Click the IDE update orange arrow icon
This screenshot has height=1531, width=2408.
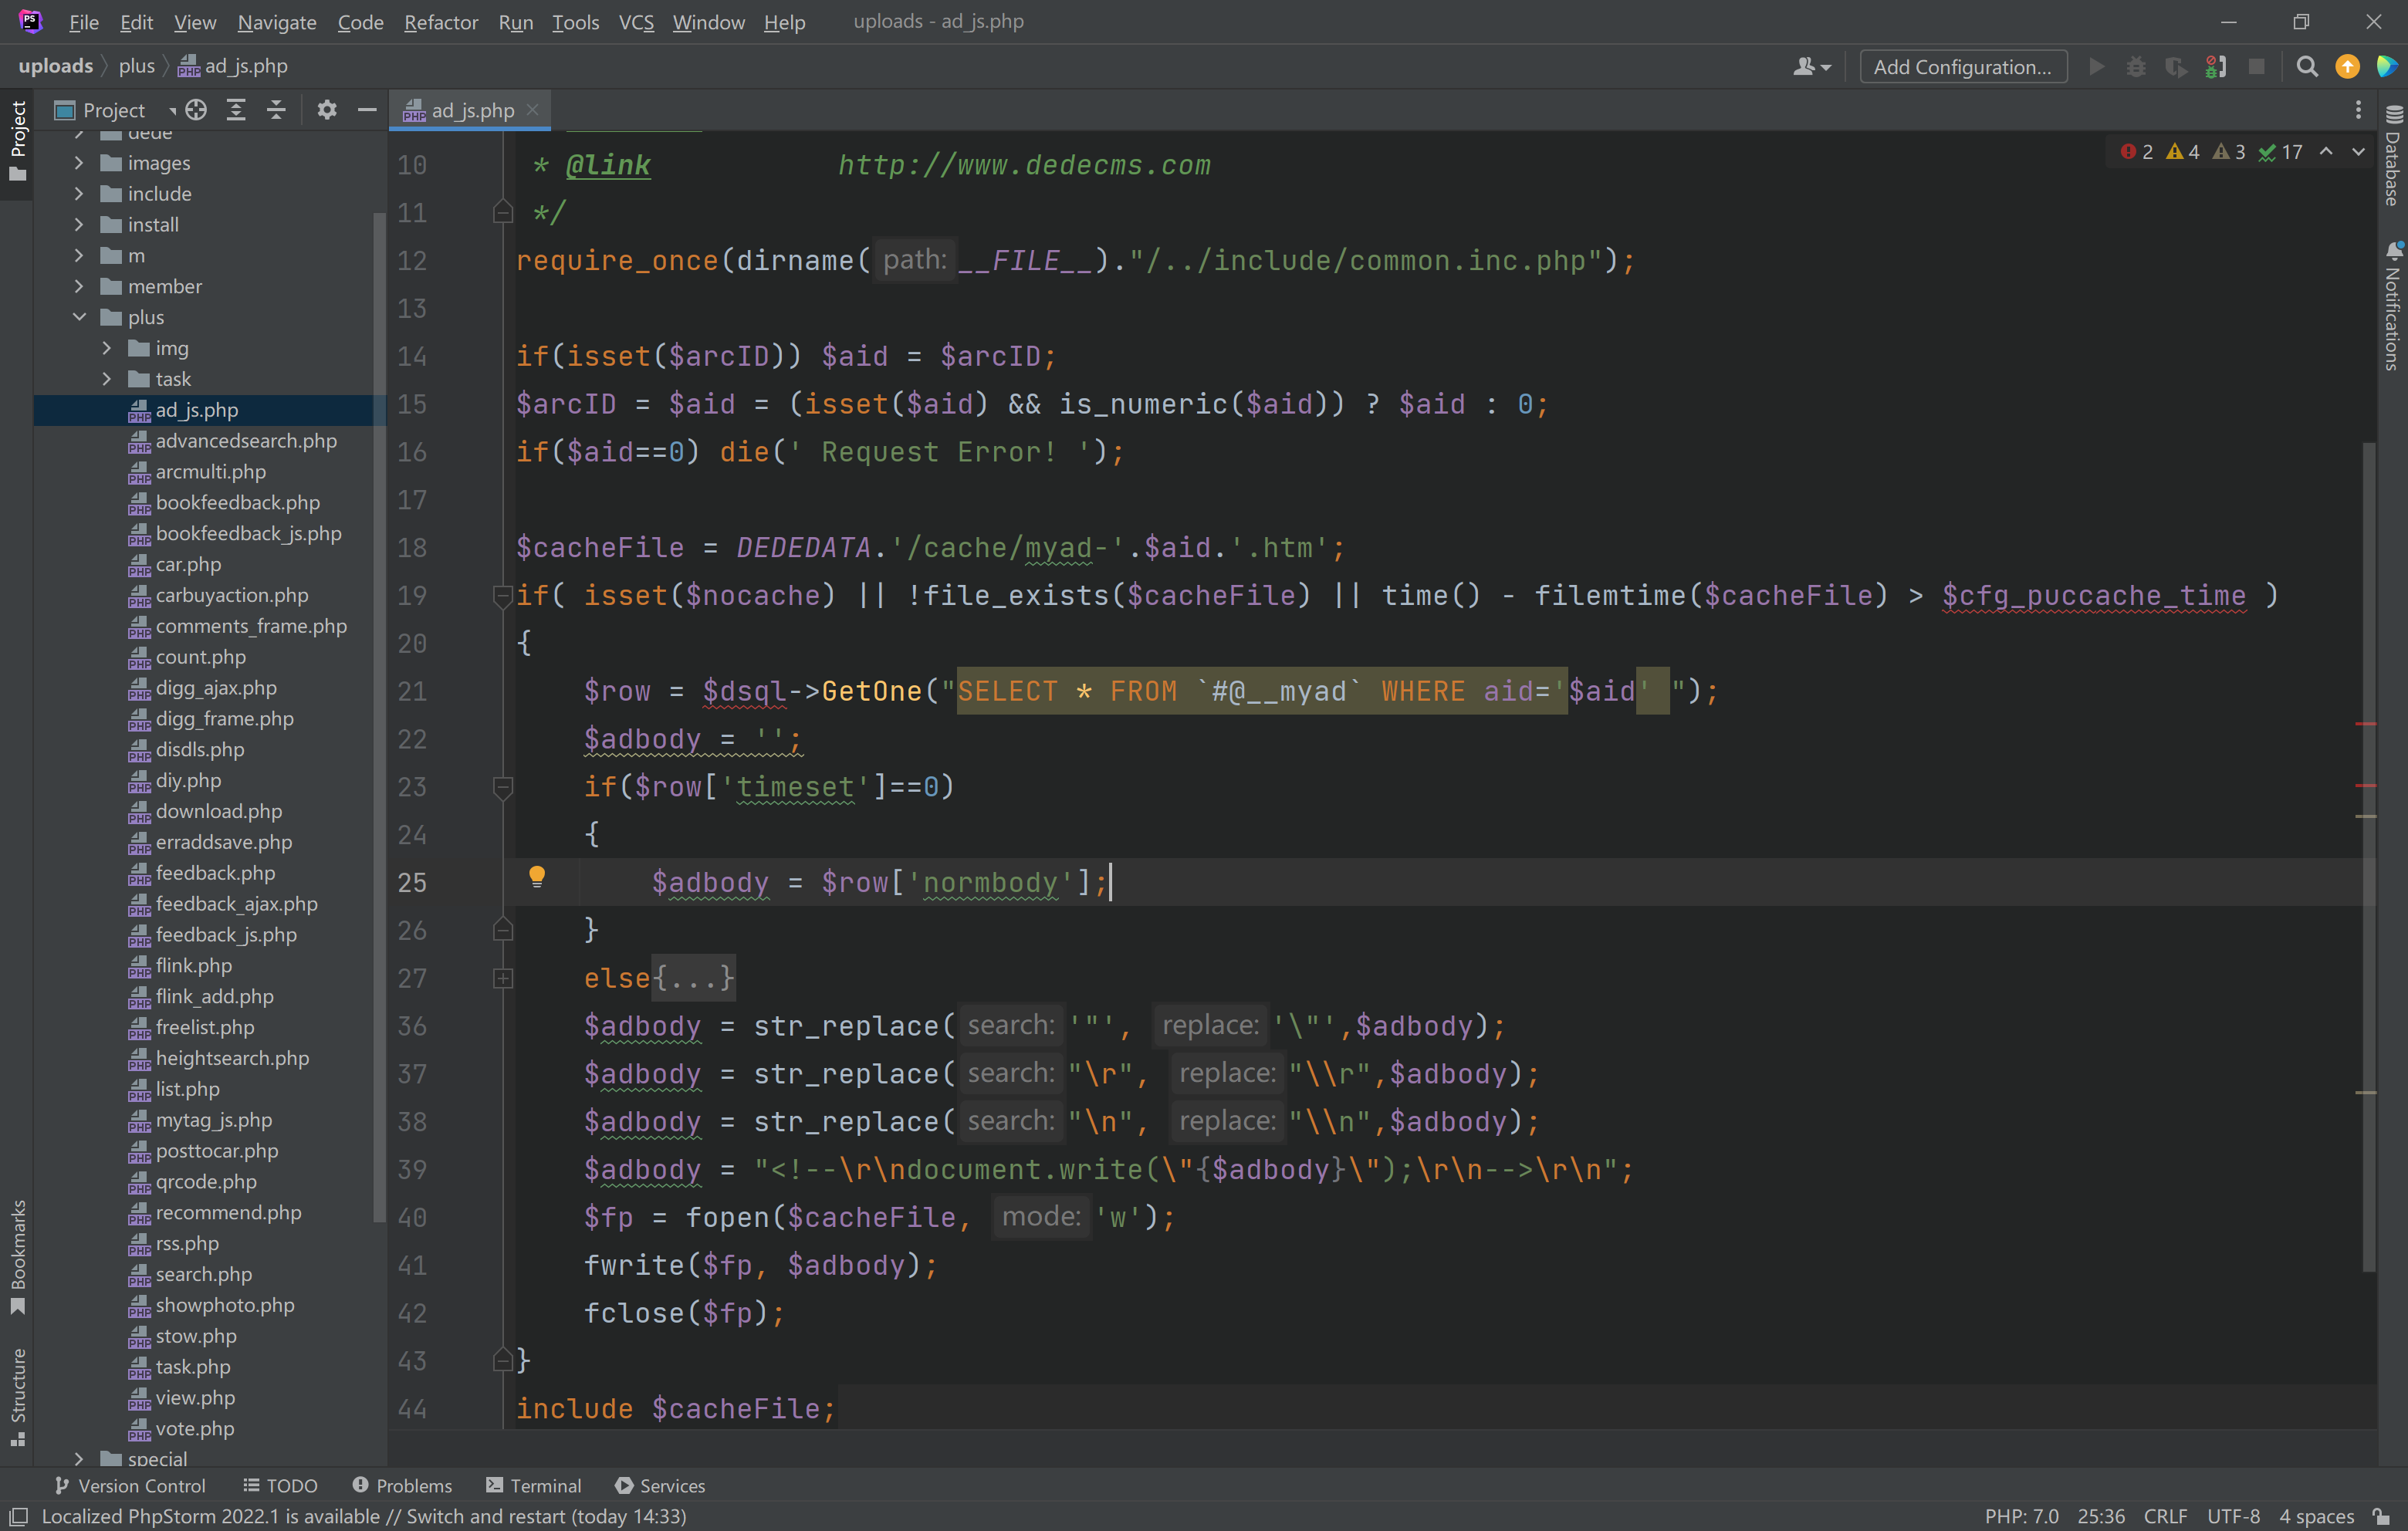pyautogui.click(x=2347, y=67)
